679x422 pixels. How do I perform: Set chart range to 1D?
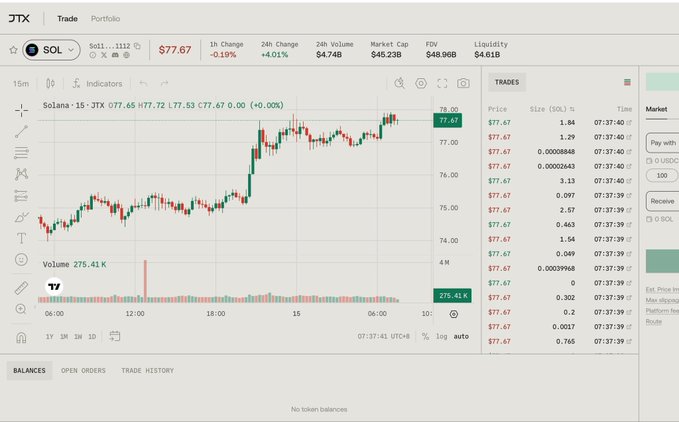(92, 336)
